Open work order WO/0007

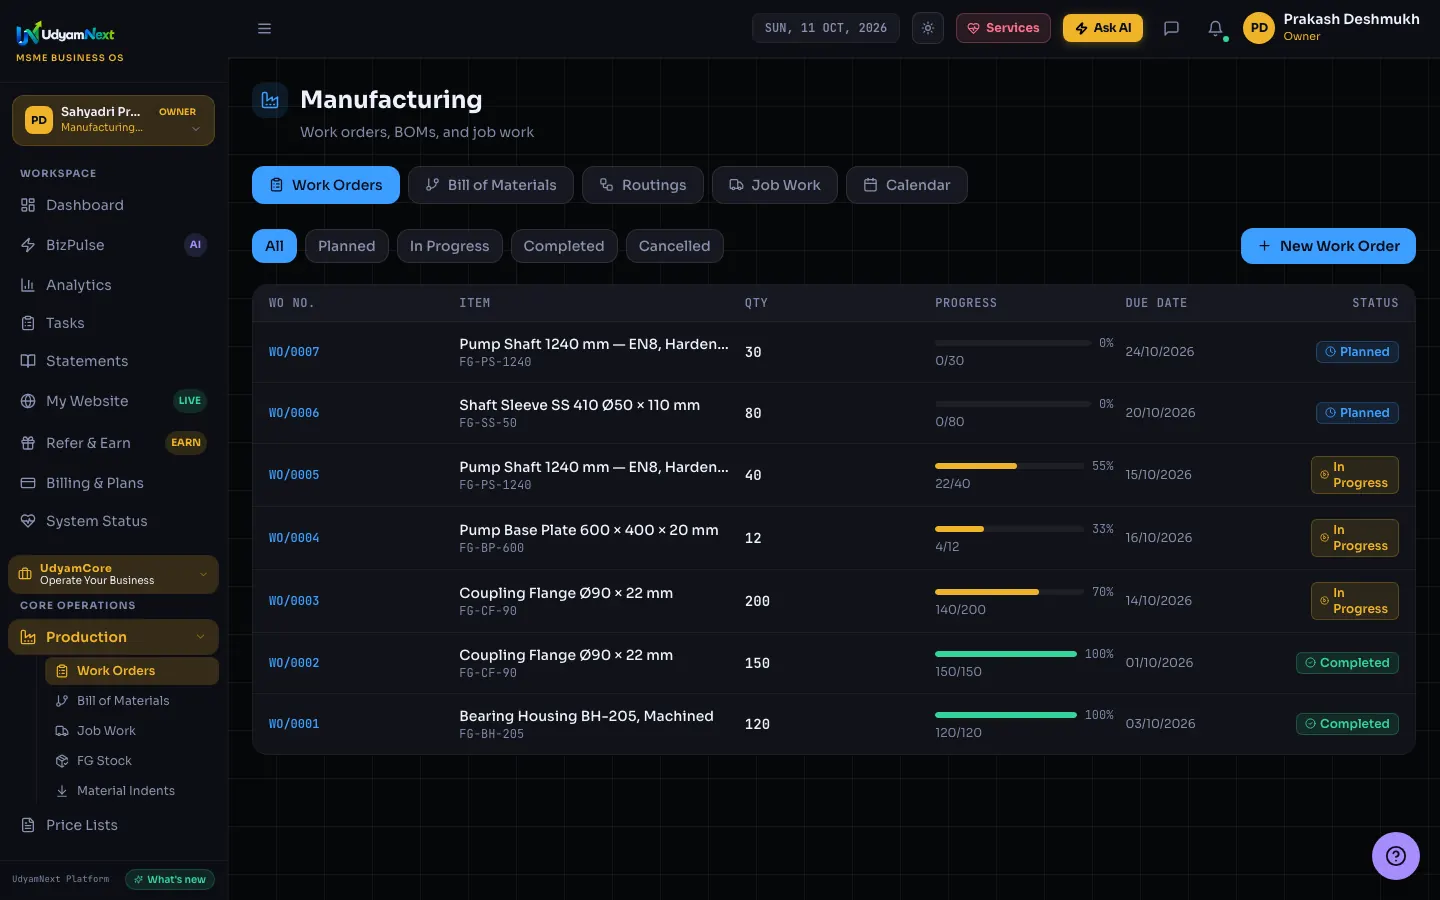click(294, 352)
